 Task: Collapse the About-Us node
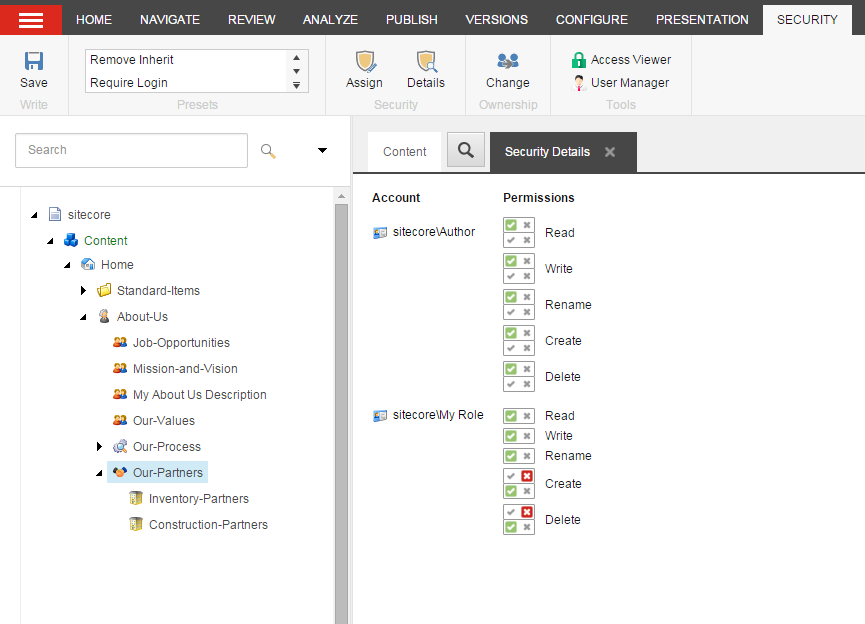coord(83,317)
